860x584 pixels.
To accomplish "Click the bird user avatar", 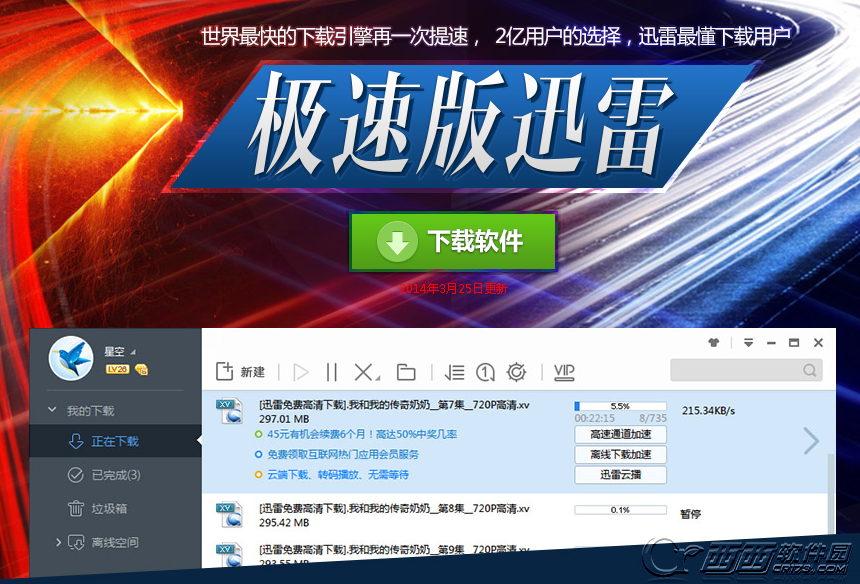I will (x=71, y=358).
